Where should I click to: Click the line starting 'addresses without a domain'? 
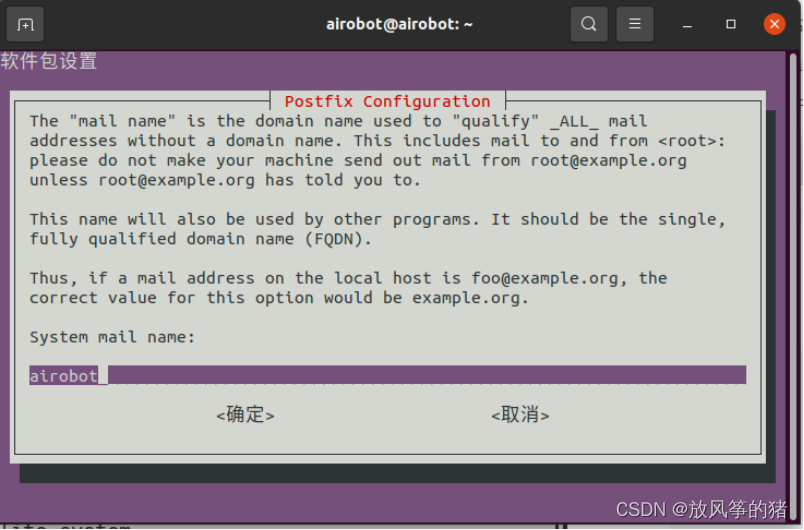[x=378, y=141]
